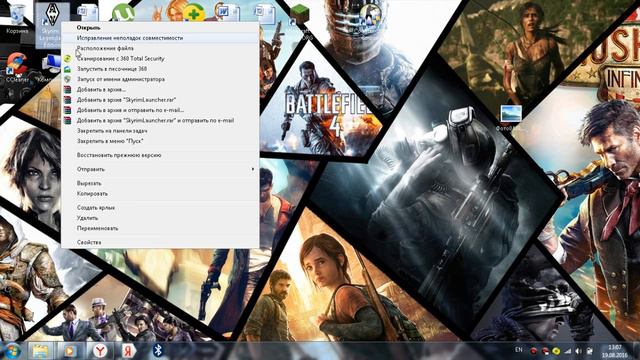Screen dimensions: 640x360
Task: Click the first red tray icon
Action: click(533, 351)
